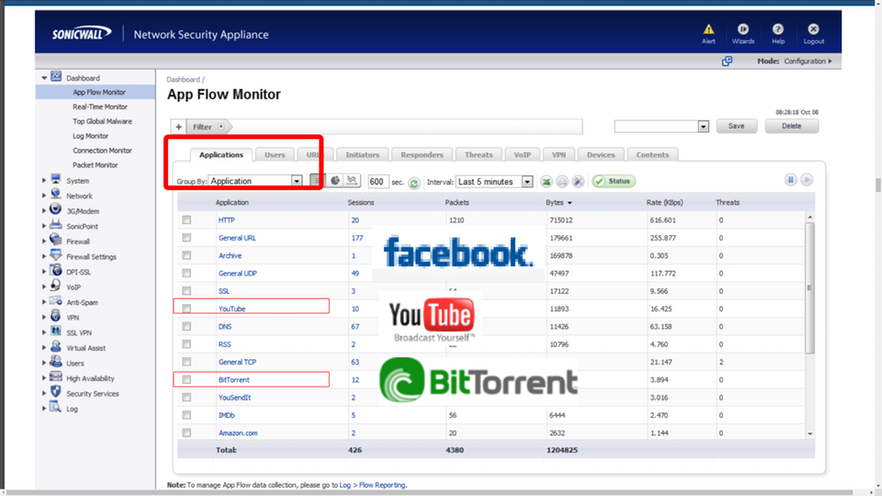882x496 pixels.
Task: Open the Group By Application dropdown
Action: [256, 181]
